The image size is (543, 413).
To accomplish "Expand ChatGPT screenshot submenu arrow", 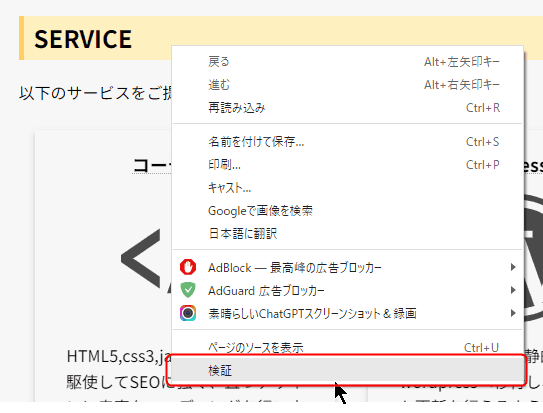I will pos(513,313).
